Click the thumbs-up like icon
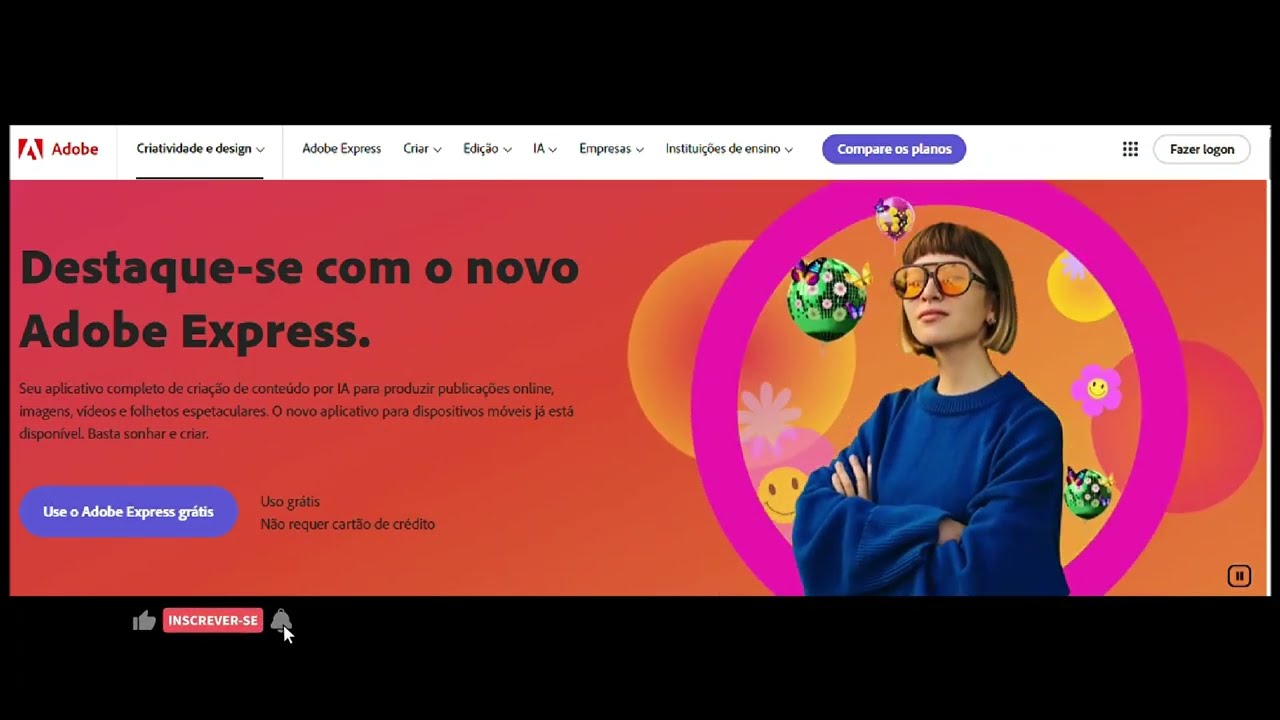 tap(144, 621)
